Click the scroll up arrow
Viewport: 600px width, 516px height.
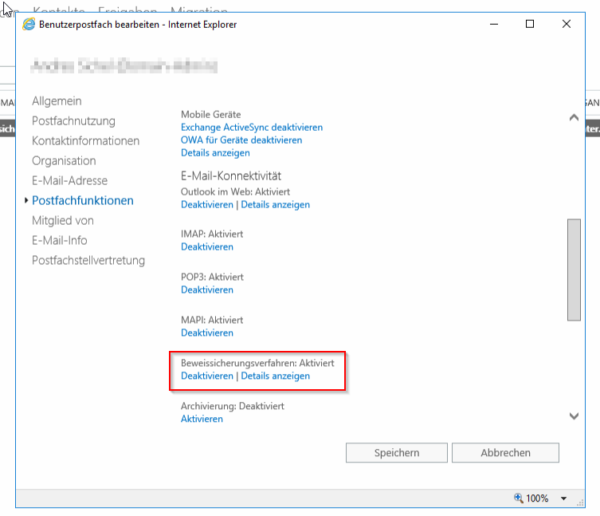(x=574, y=118)
